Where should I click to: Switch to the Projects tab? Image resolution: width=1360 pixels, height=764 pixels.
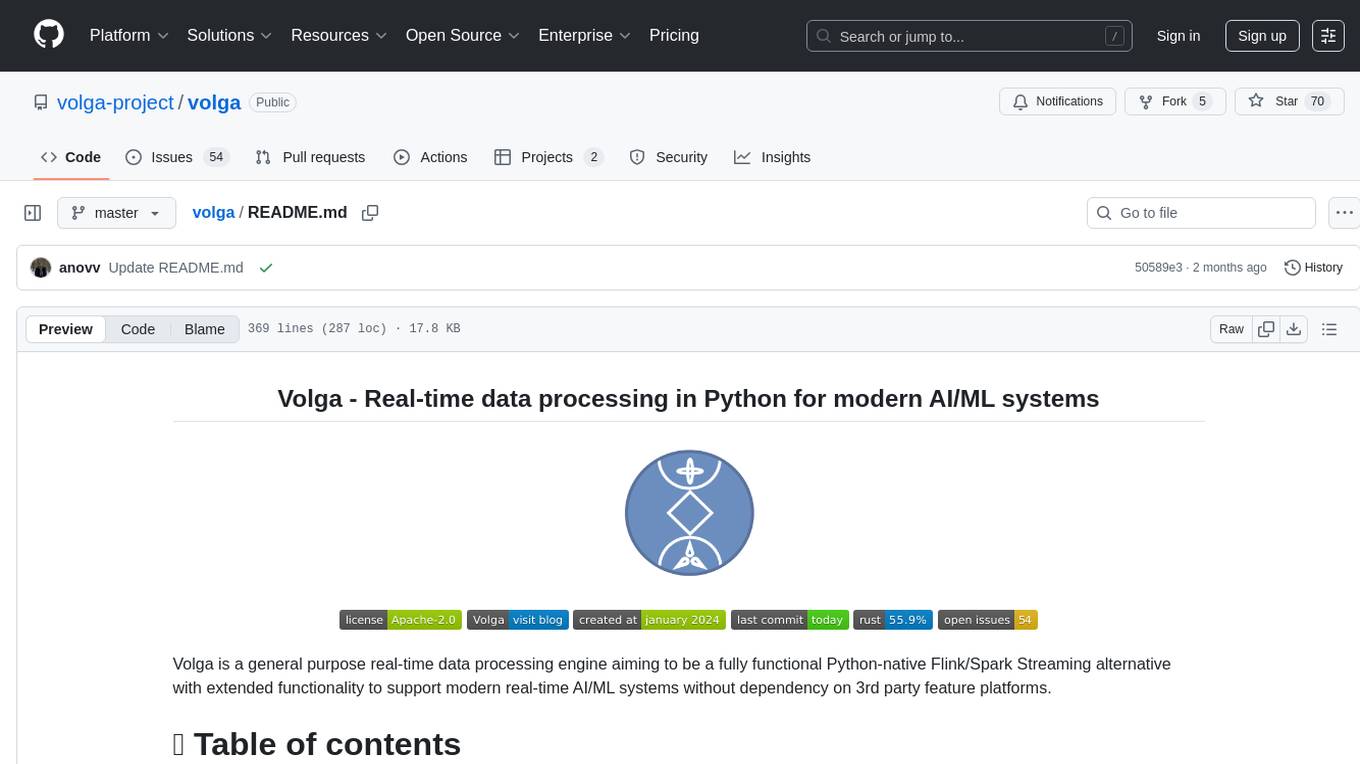pos(549,157)
